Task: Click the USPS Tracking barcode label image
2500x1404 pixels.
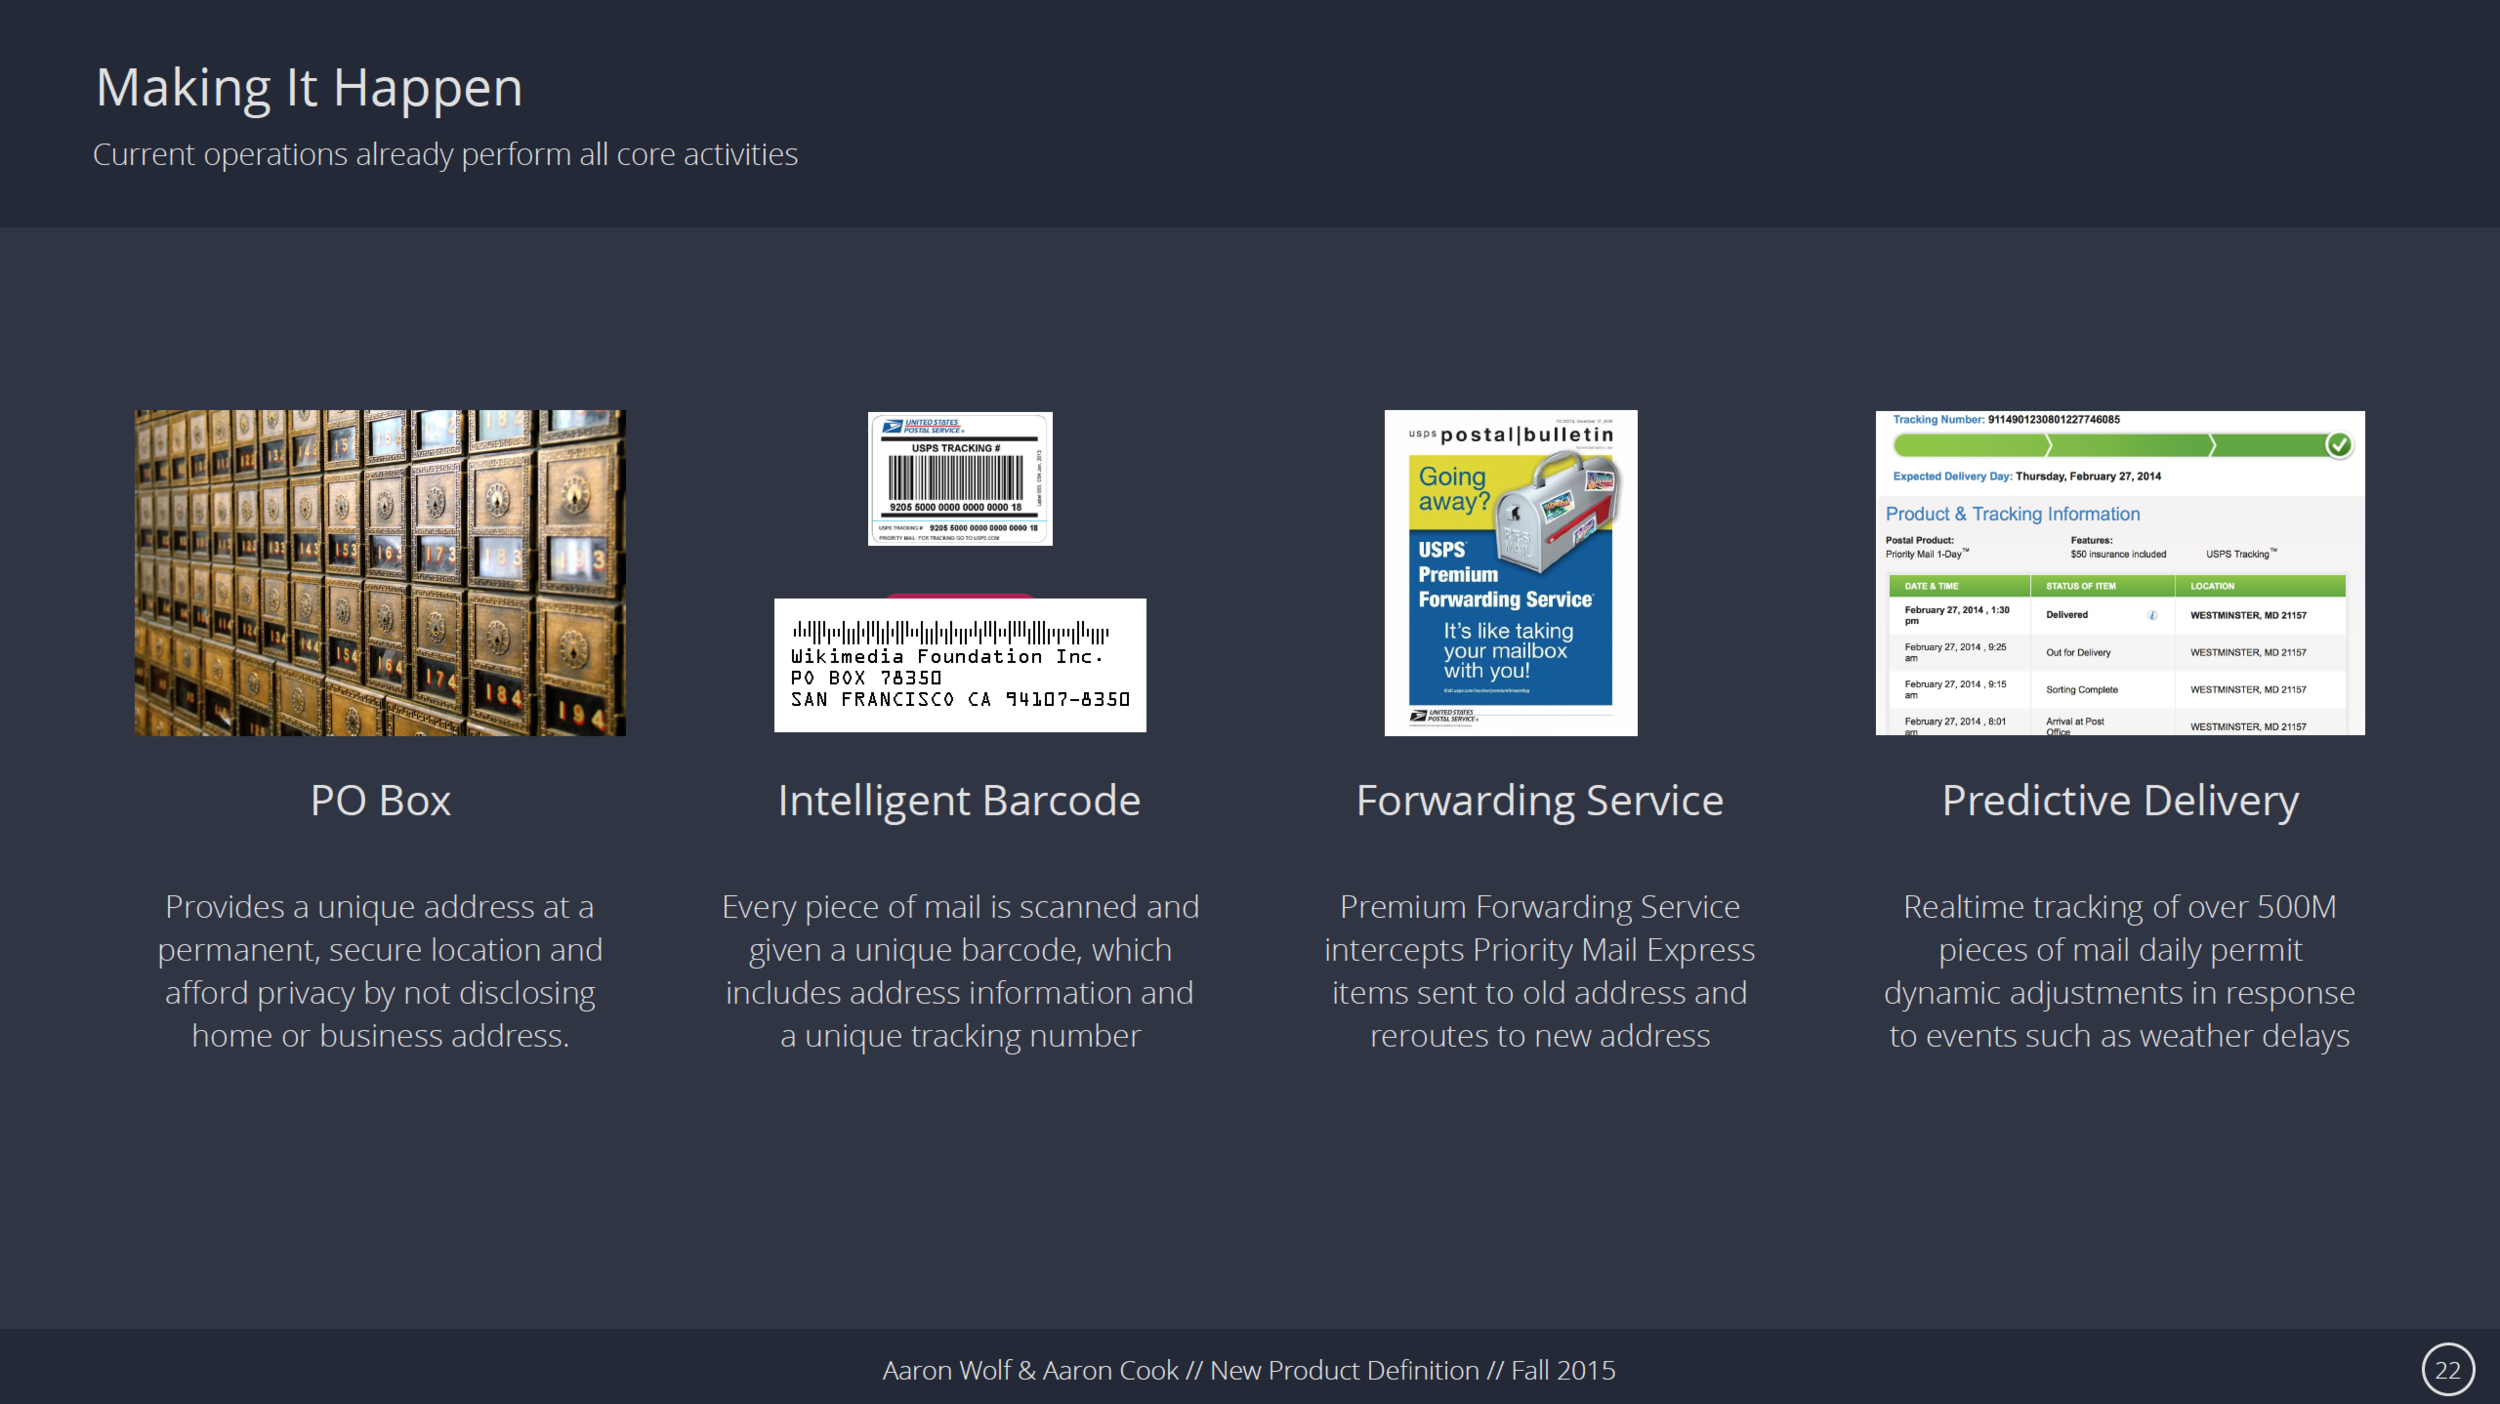Action: (x=960, y=478)
